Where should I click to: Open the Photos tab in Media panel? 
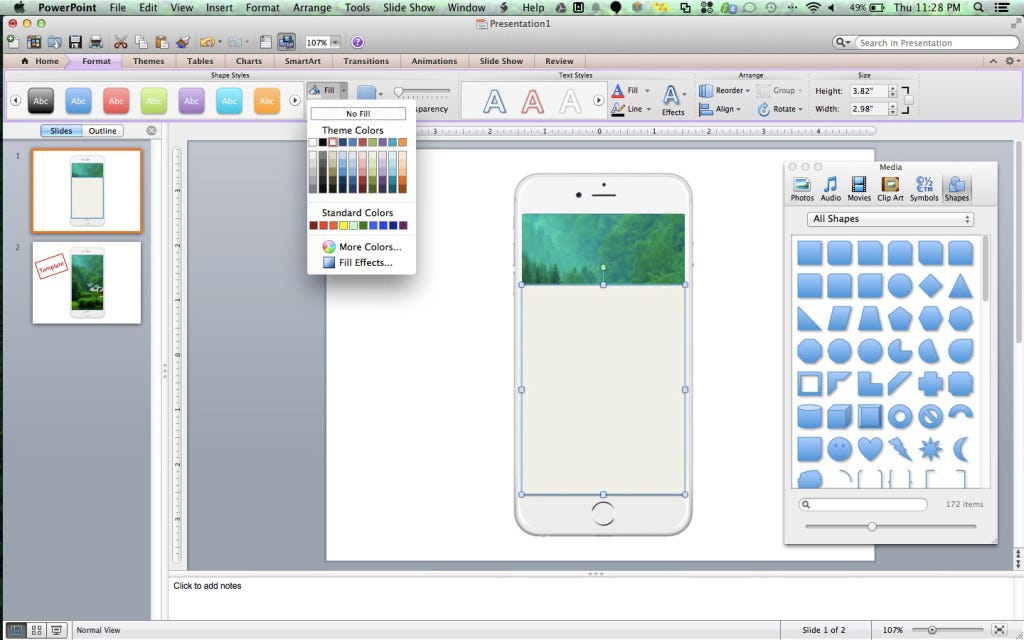(x=802, y=189)
